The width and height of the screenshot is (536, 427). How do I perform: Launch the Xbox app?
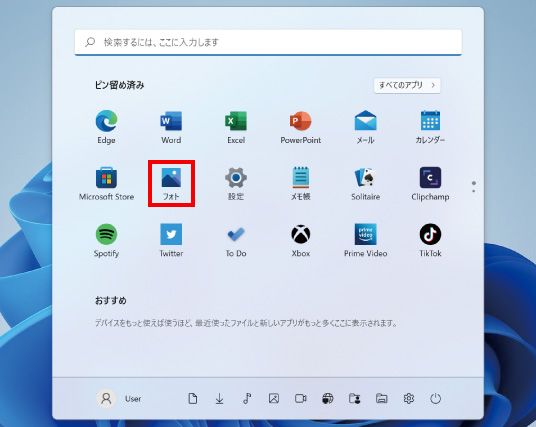[300, 240]
